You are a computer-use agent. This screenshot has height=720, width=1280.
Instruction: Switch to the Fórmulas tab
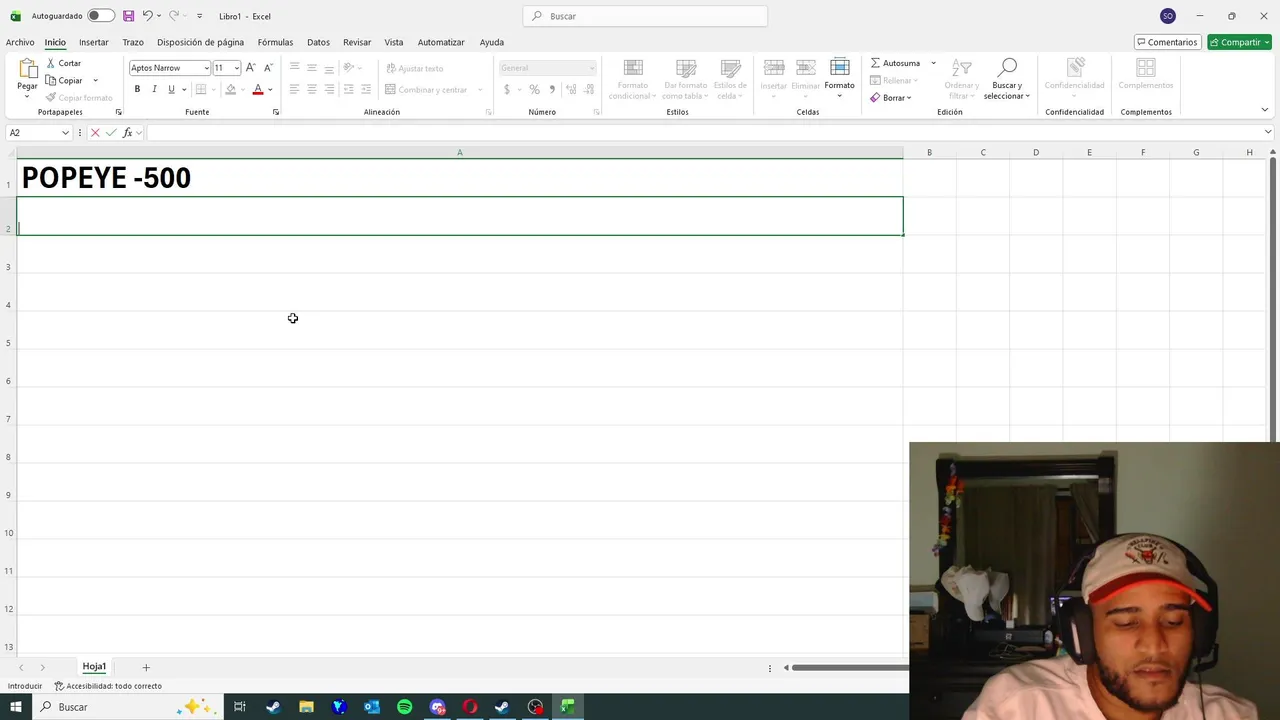point(275,42)
